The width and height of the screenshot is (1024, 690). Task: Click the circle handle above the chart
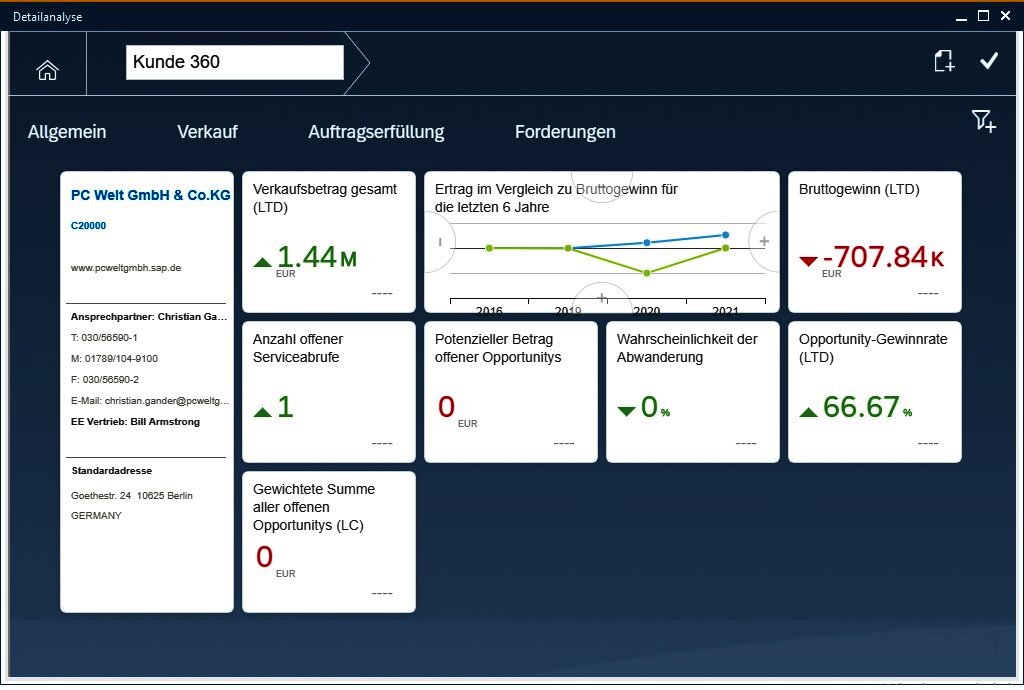coord(602,185)
